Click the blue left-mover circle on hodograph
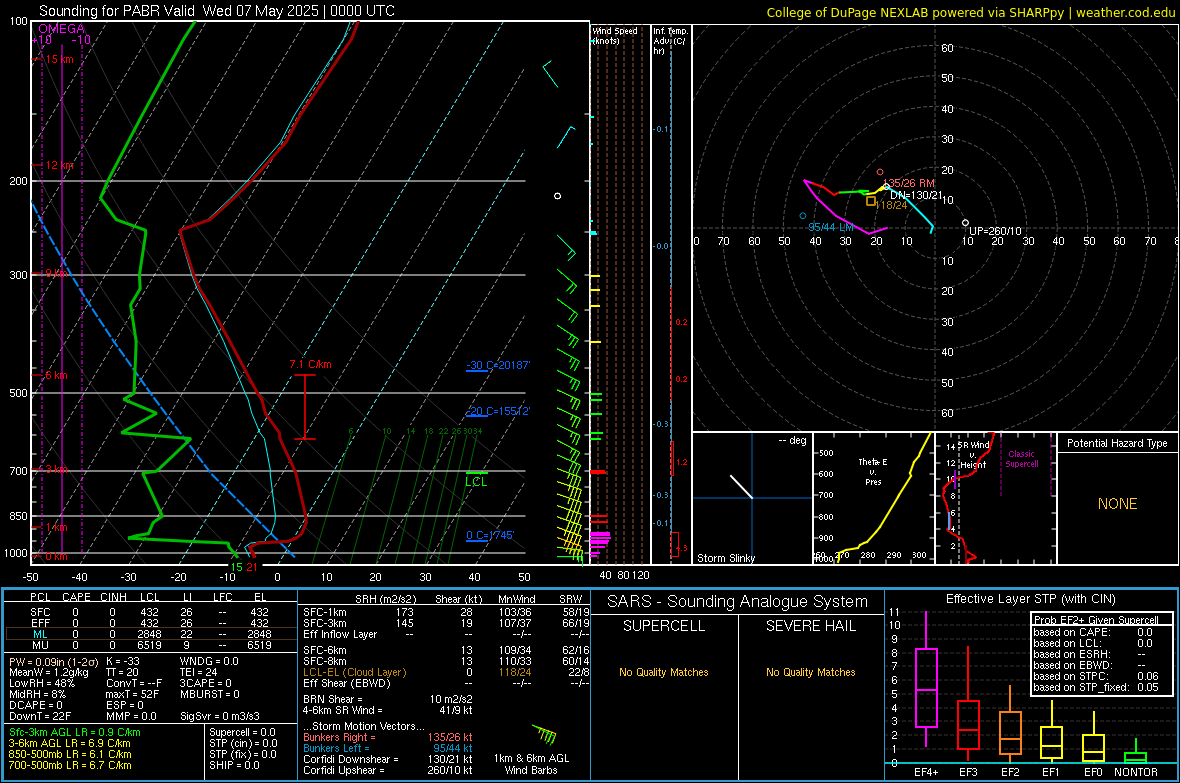 click(803, 216)
